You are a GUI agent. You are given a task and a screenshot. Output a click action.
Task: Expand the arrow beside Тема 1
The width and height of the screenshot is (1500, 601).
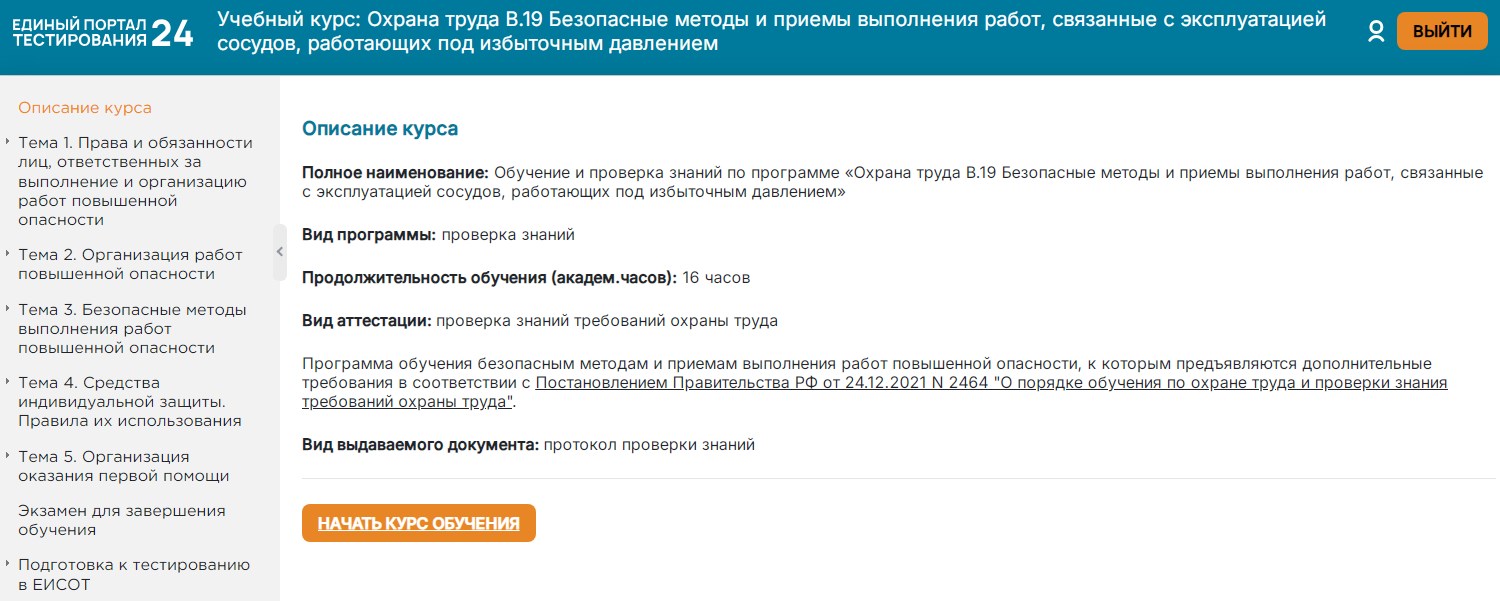[x=8, y=142]
